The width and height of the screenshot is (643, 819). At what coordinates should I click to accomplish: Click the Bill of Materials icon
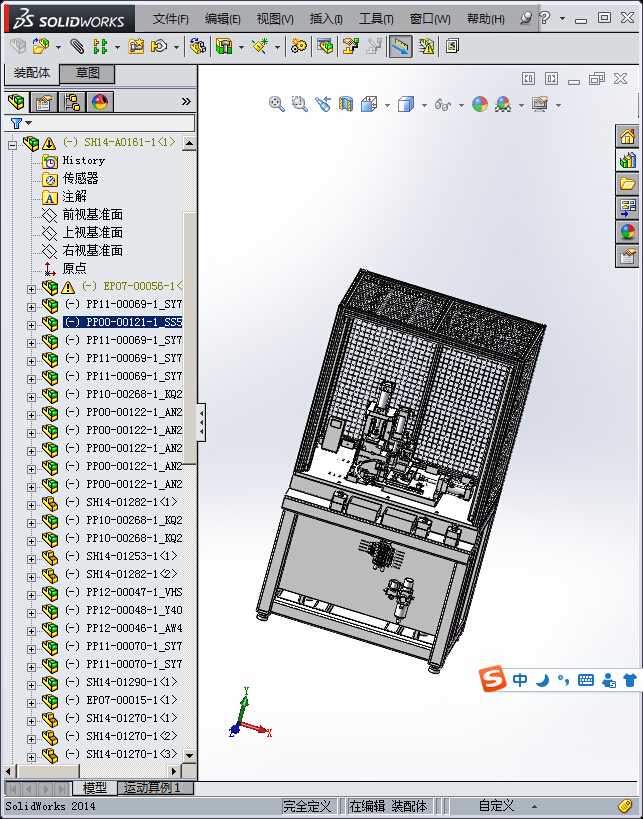324,46
